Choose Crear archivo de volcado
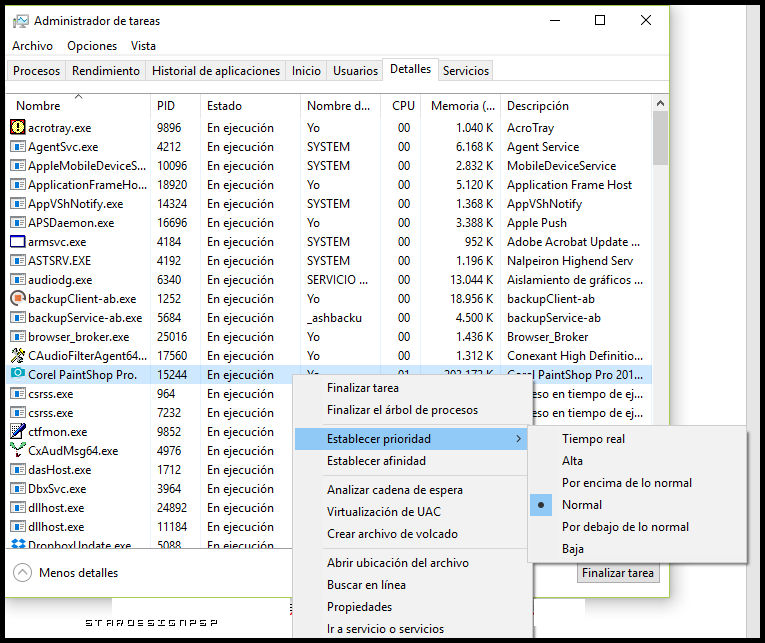 point(411,534)
